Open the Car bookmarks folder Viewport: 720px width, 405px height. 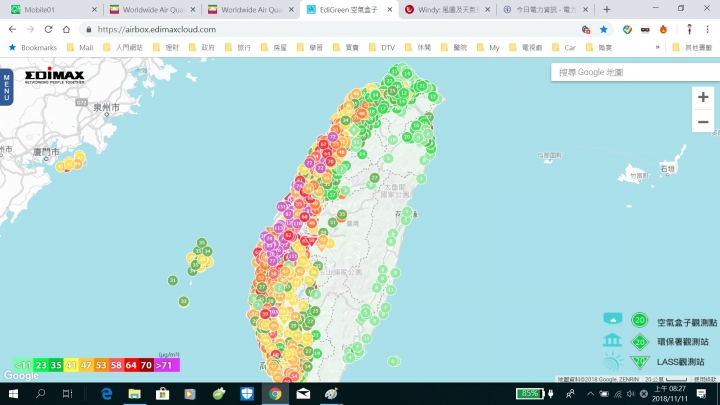[x=564, y=47]
